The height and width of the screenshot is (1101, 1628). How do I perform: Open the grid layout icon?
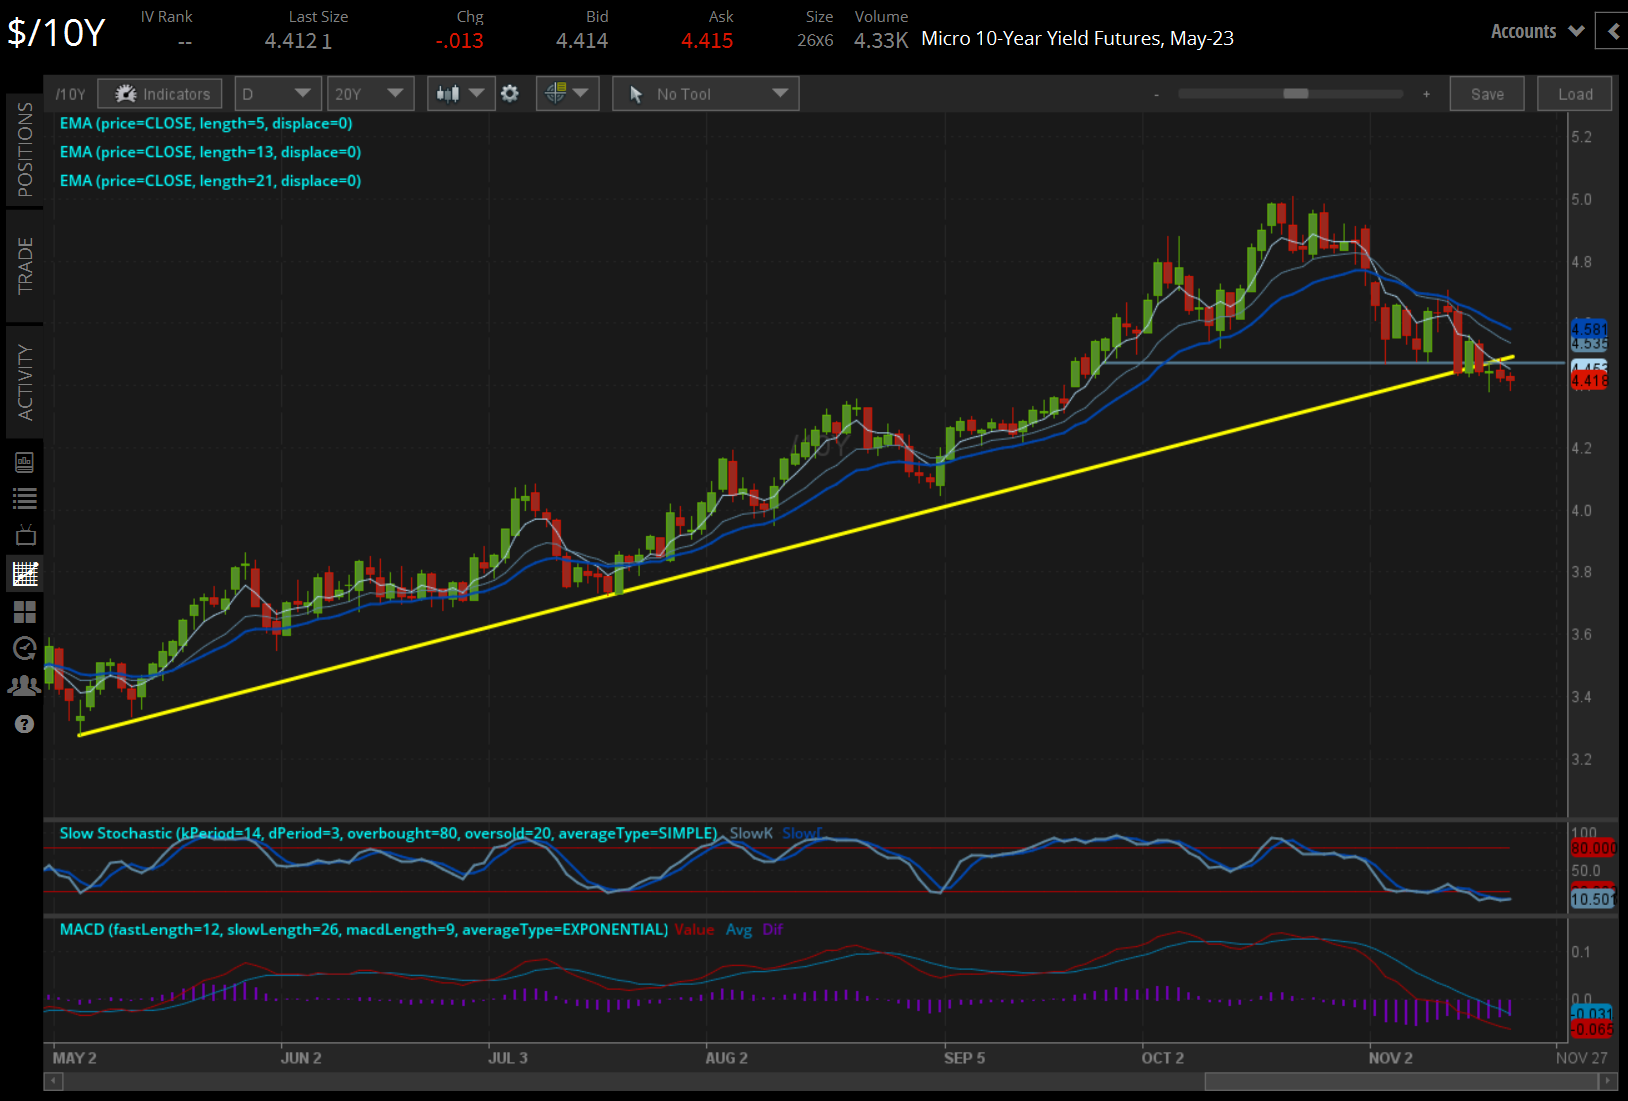click(25, 610)
